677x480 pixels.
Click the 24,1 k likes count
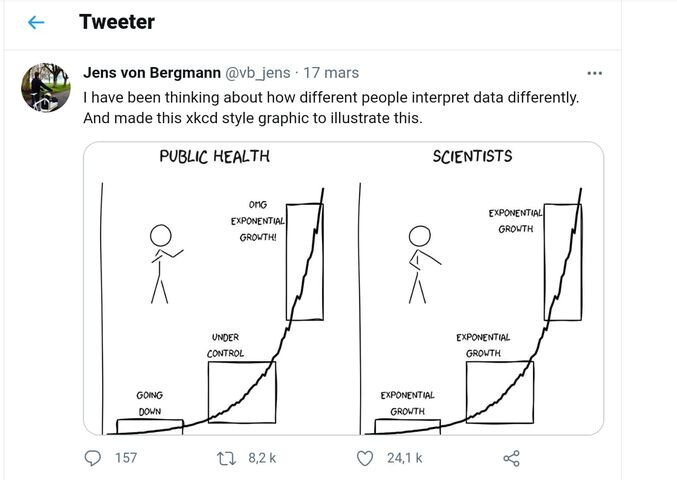click(x=403, y=458)
